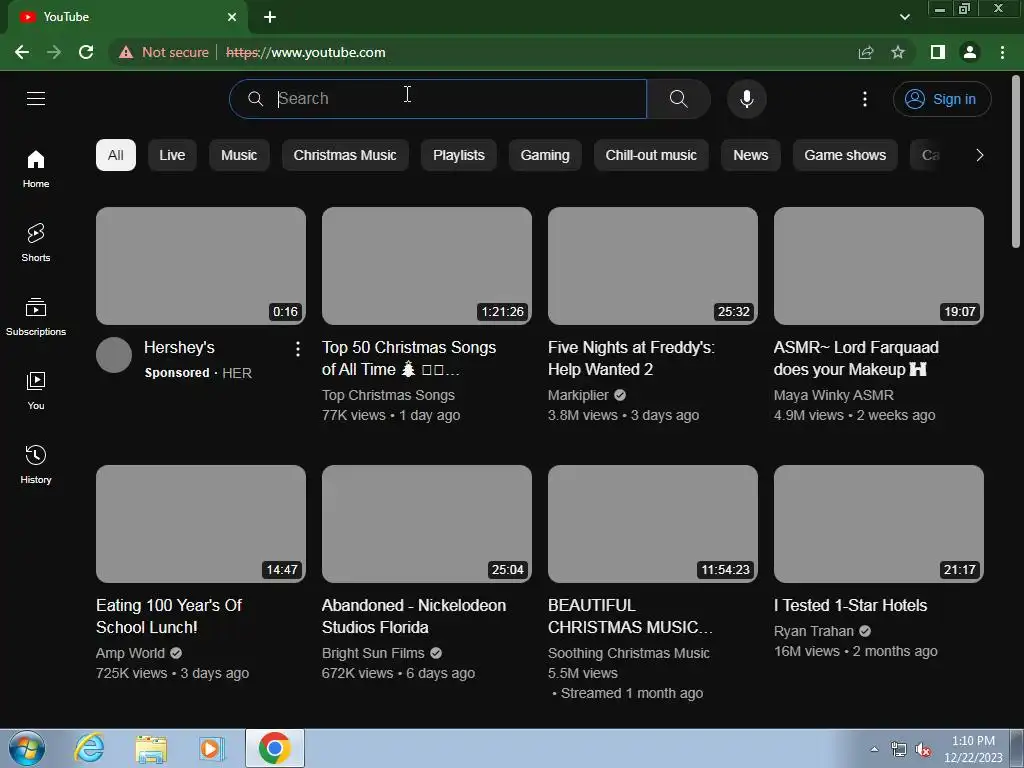Open the Hershey's sponsored video thumbnail

[x=200, y=266]
